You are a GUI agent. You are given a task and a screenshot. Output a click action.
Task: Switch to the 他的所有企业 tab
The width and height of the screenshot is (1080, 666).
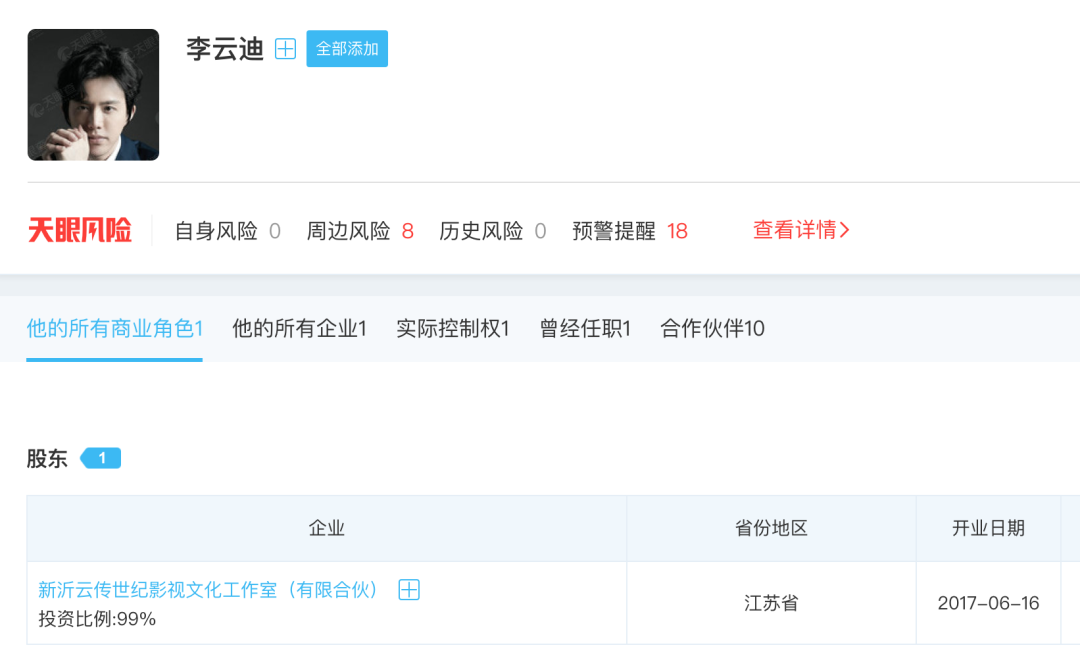(x=299, y=328)
